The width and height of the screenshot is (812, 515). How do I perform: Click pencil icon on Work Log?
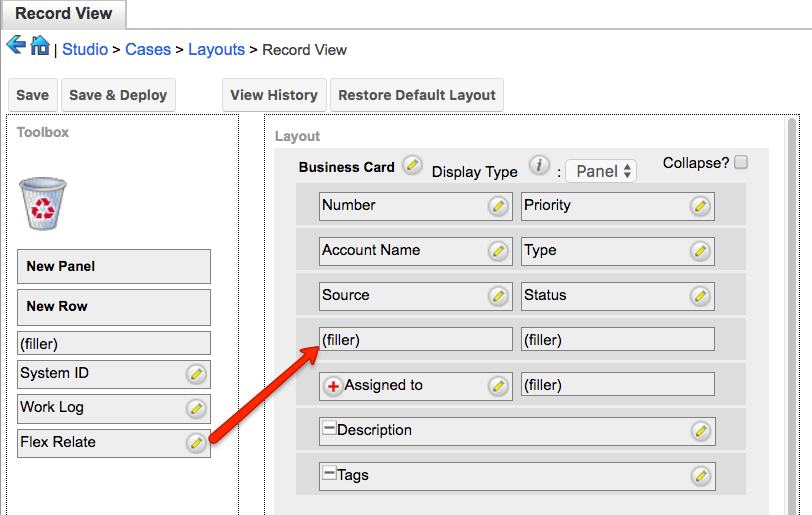tap(196, 408)
